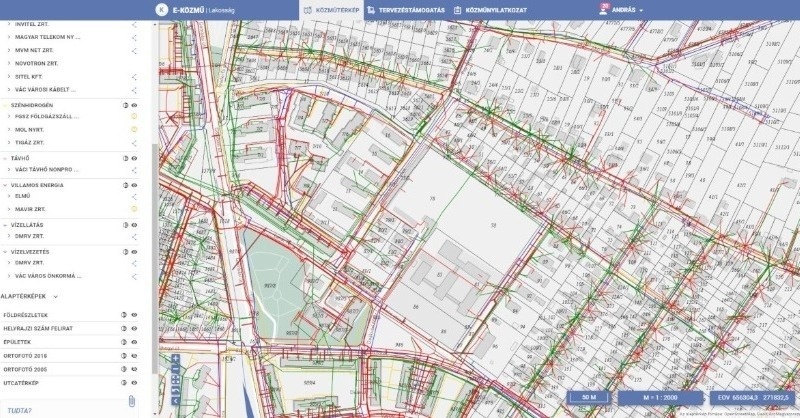Click yellow info icon beside MOL NYRT.
Image resolution: width=800 pixels, height=418 pixels.
tap(133, 129)
